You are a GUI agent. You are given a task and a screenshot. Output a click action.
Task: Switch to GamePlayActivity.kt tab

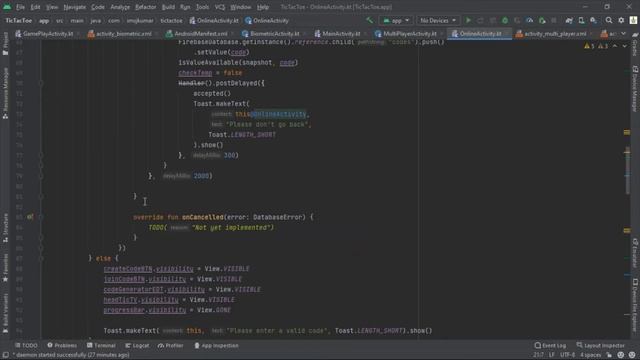point(44,34)
